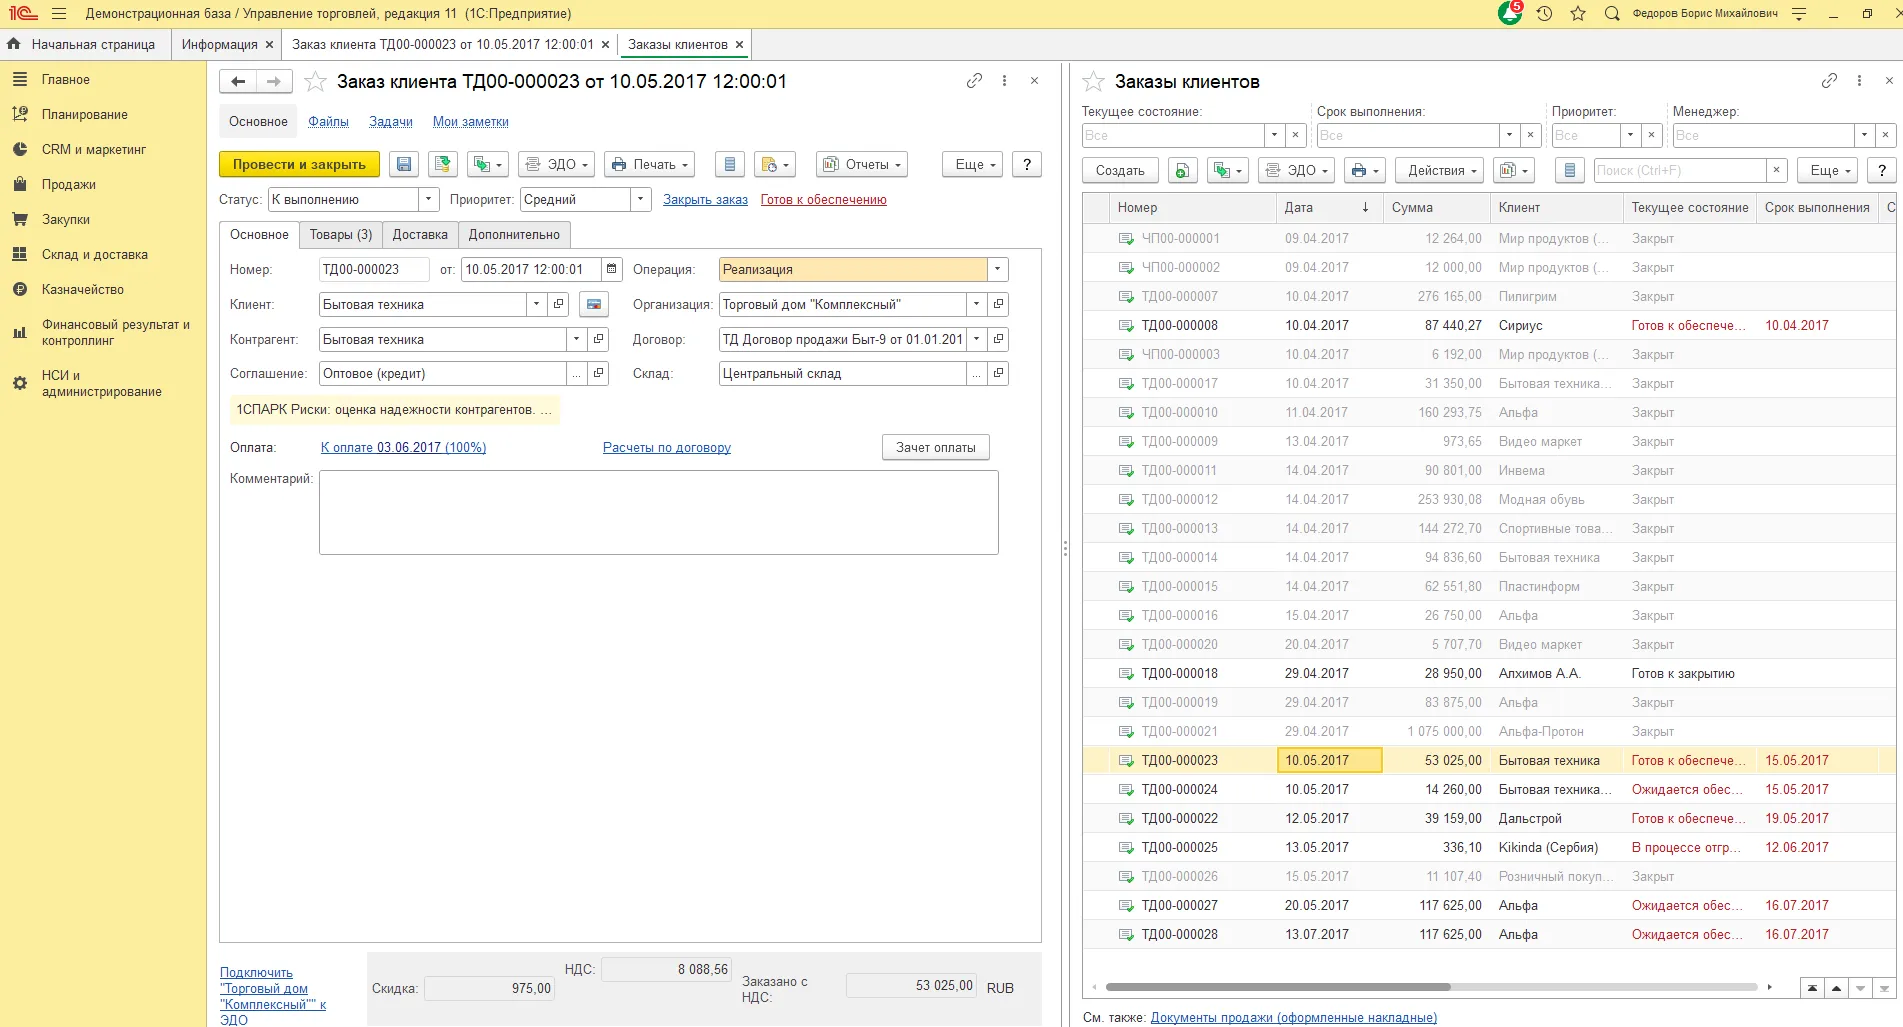Open calendar picker for order date
The width and height of the screenshot is (1903, 1027).
(612, 269)
